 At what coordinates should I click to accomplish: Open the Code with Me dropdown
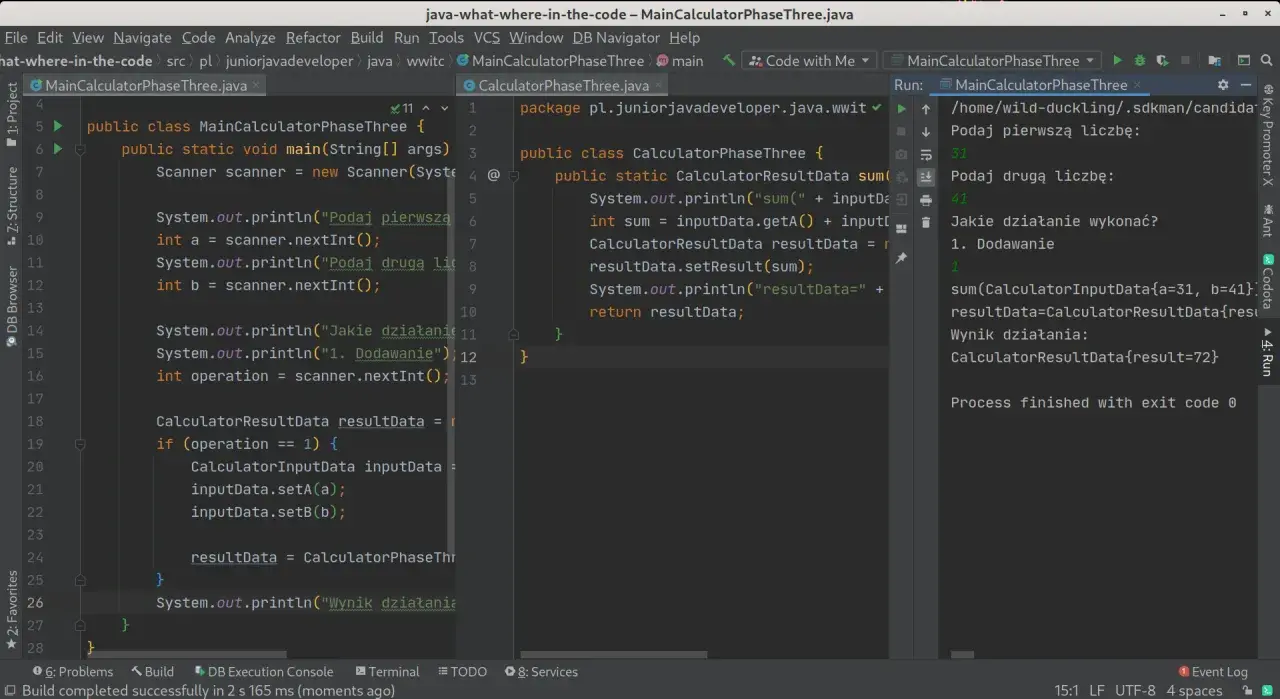click(808, 60)
